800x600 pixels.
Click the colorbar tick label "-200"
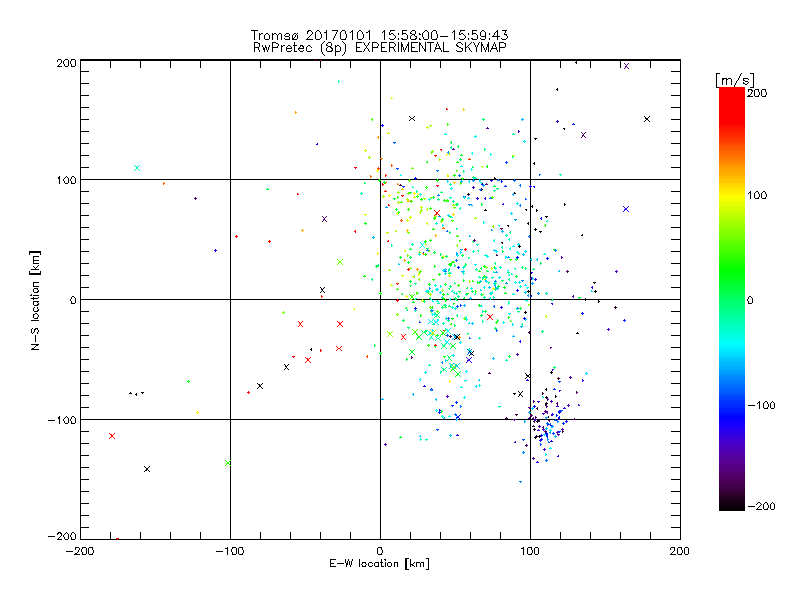click(x=762, y=506)
